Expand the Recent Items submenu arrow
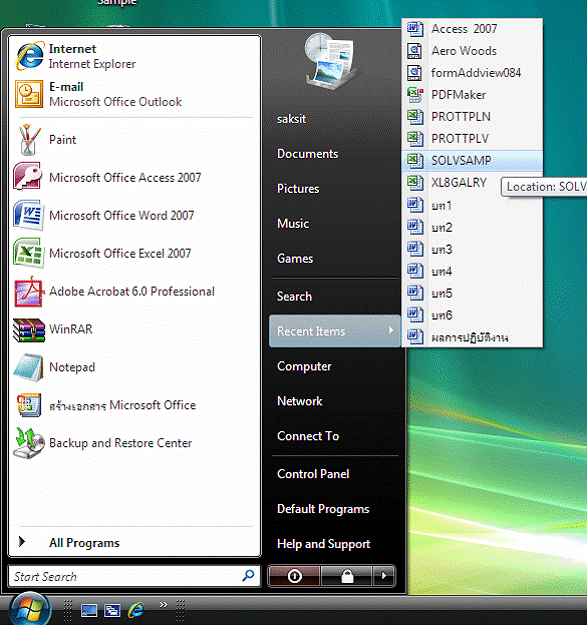Screen dimensions: 587x625 pyautogui.click(x=391, y=330)
